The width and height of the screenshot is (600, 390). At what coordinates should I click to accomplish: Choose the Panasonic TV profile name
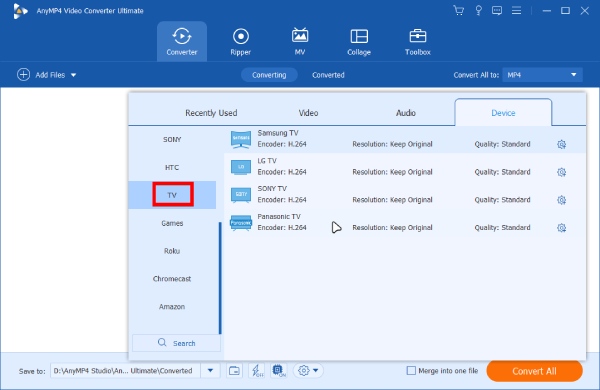click(279, 217)
